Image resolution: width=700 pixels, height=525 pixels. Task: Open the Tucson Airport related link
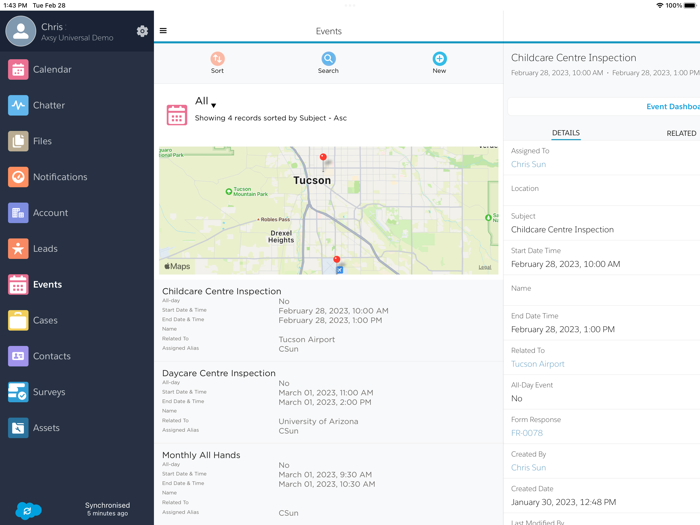tap(538, 364)
